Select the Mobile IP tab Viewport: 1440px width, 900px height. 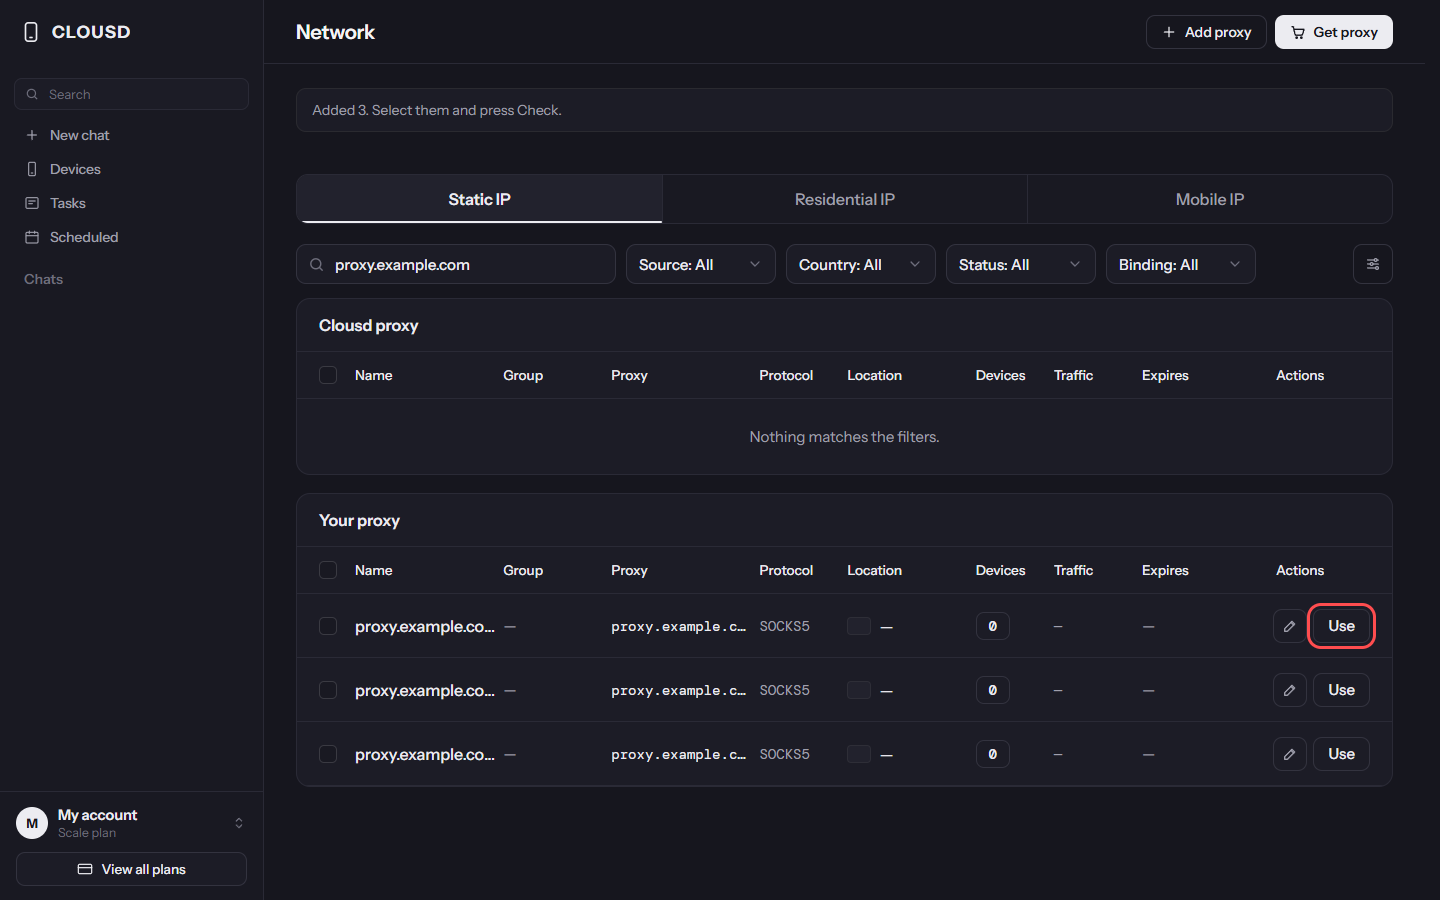point(1210,199)
